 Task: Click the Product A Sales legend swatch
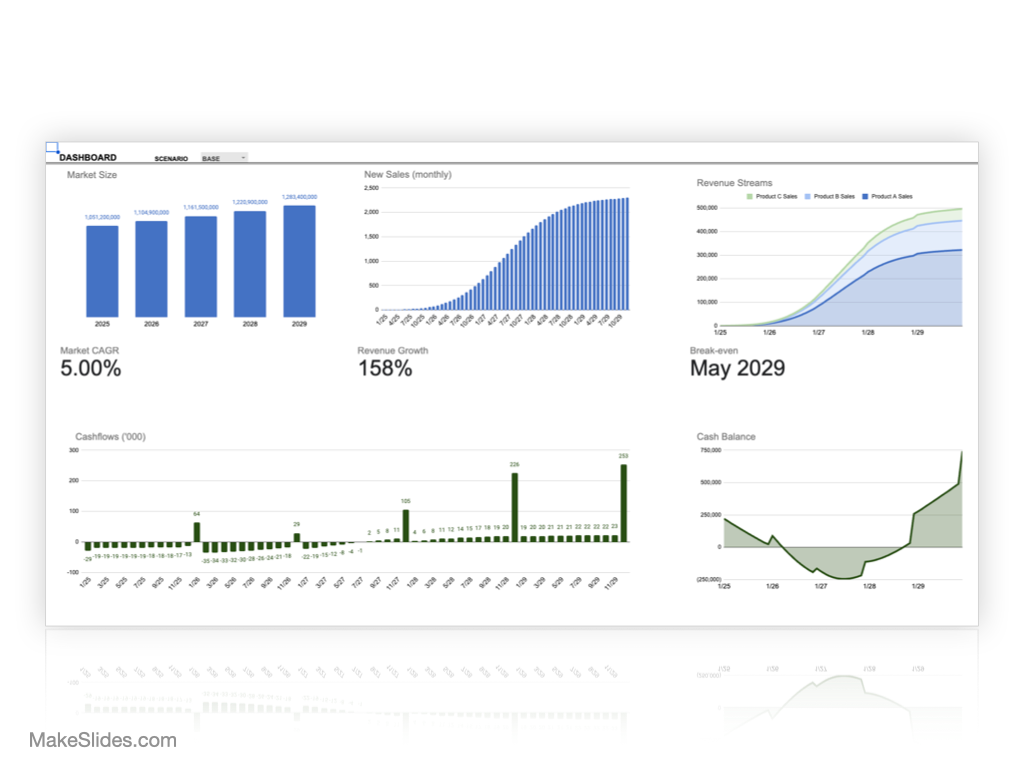pyautogui.click(x=866, y=197)
